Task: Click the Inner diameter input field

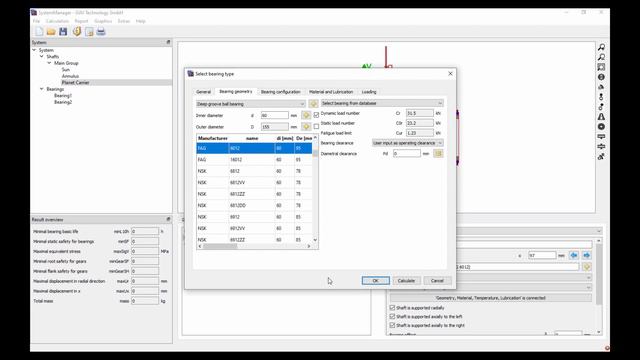Action: point(275,116)
